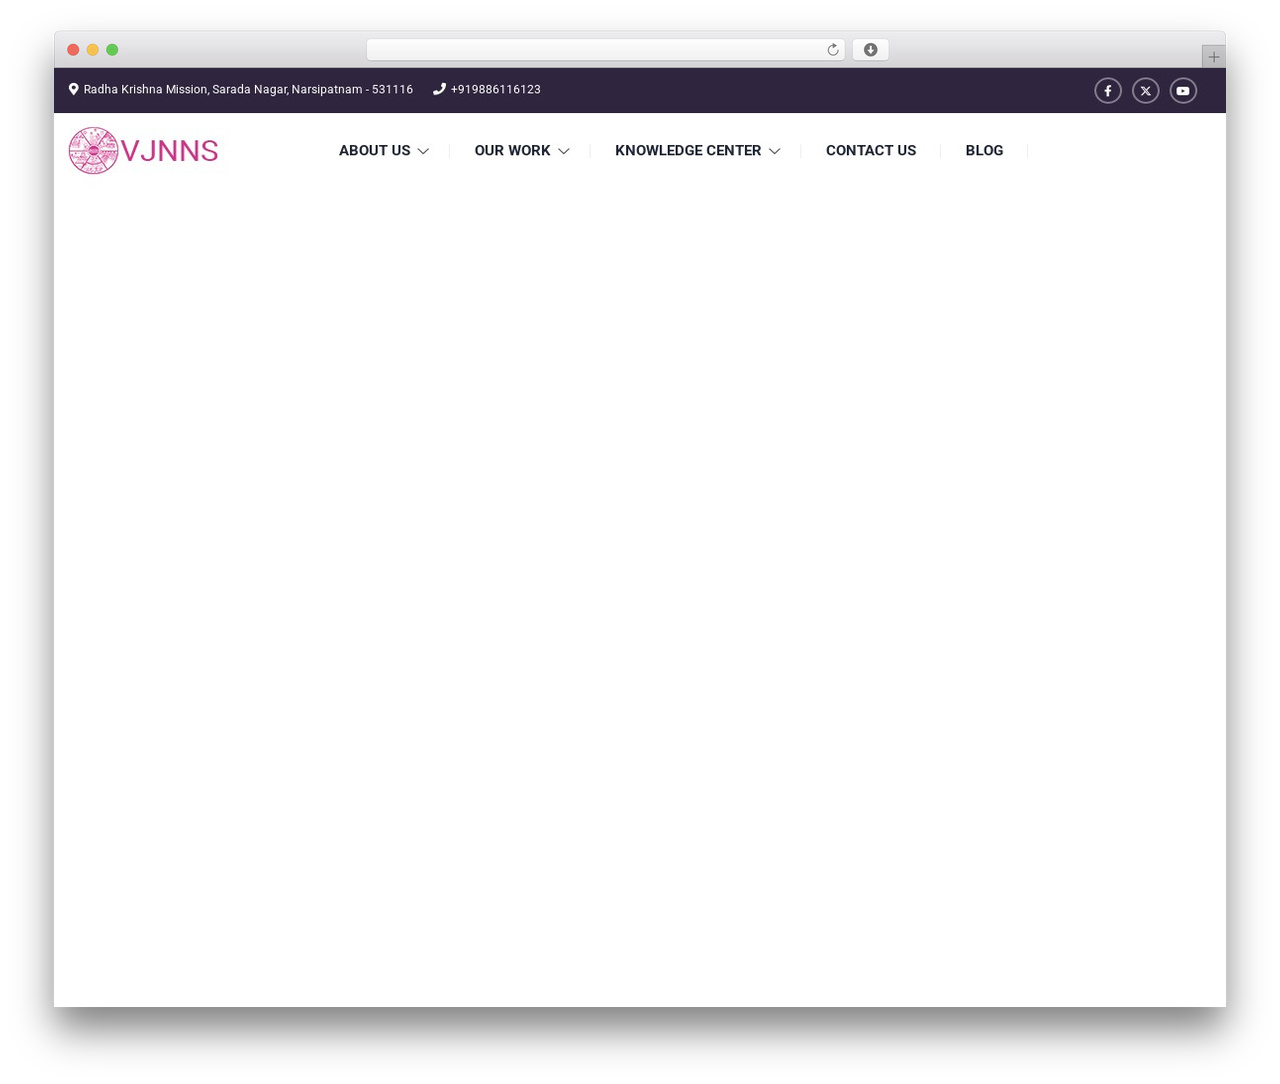Image resolution: width=1280 pixels, height=1084 pixels.
Task: Reload the page with the refresh icon
Action: pyautogui.click(x=832, y=50)
